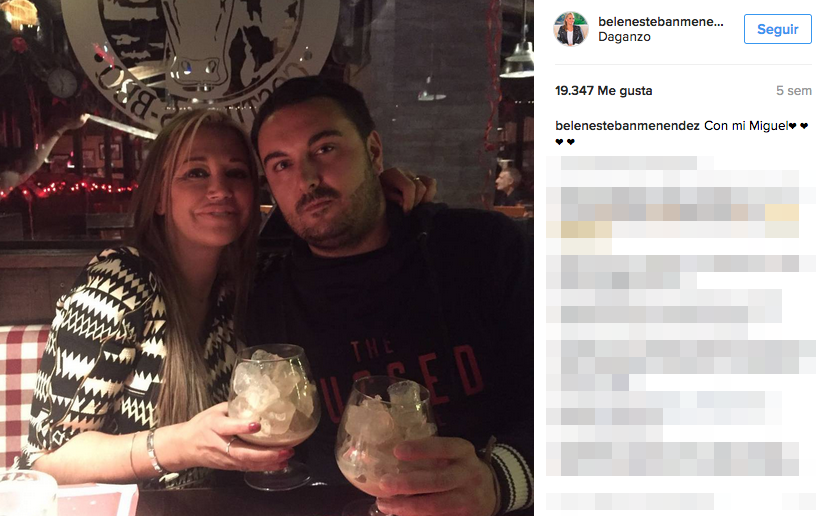Screen dimensions: 828x516
Task: Click the 5 sem timestamp
Action: (794, 91)
